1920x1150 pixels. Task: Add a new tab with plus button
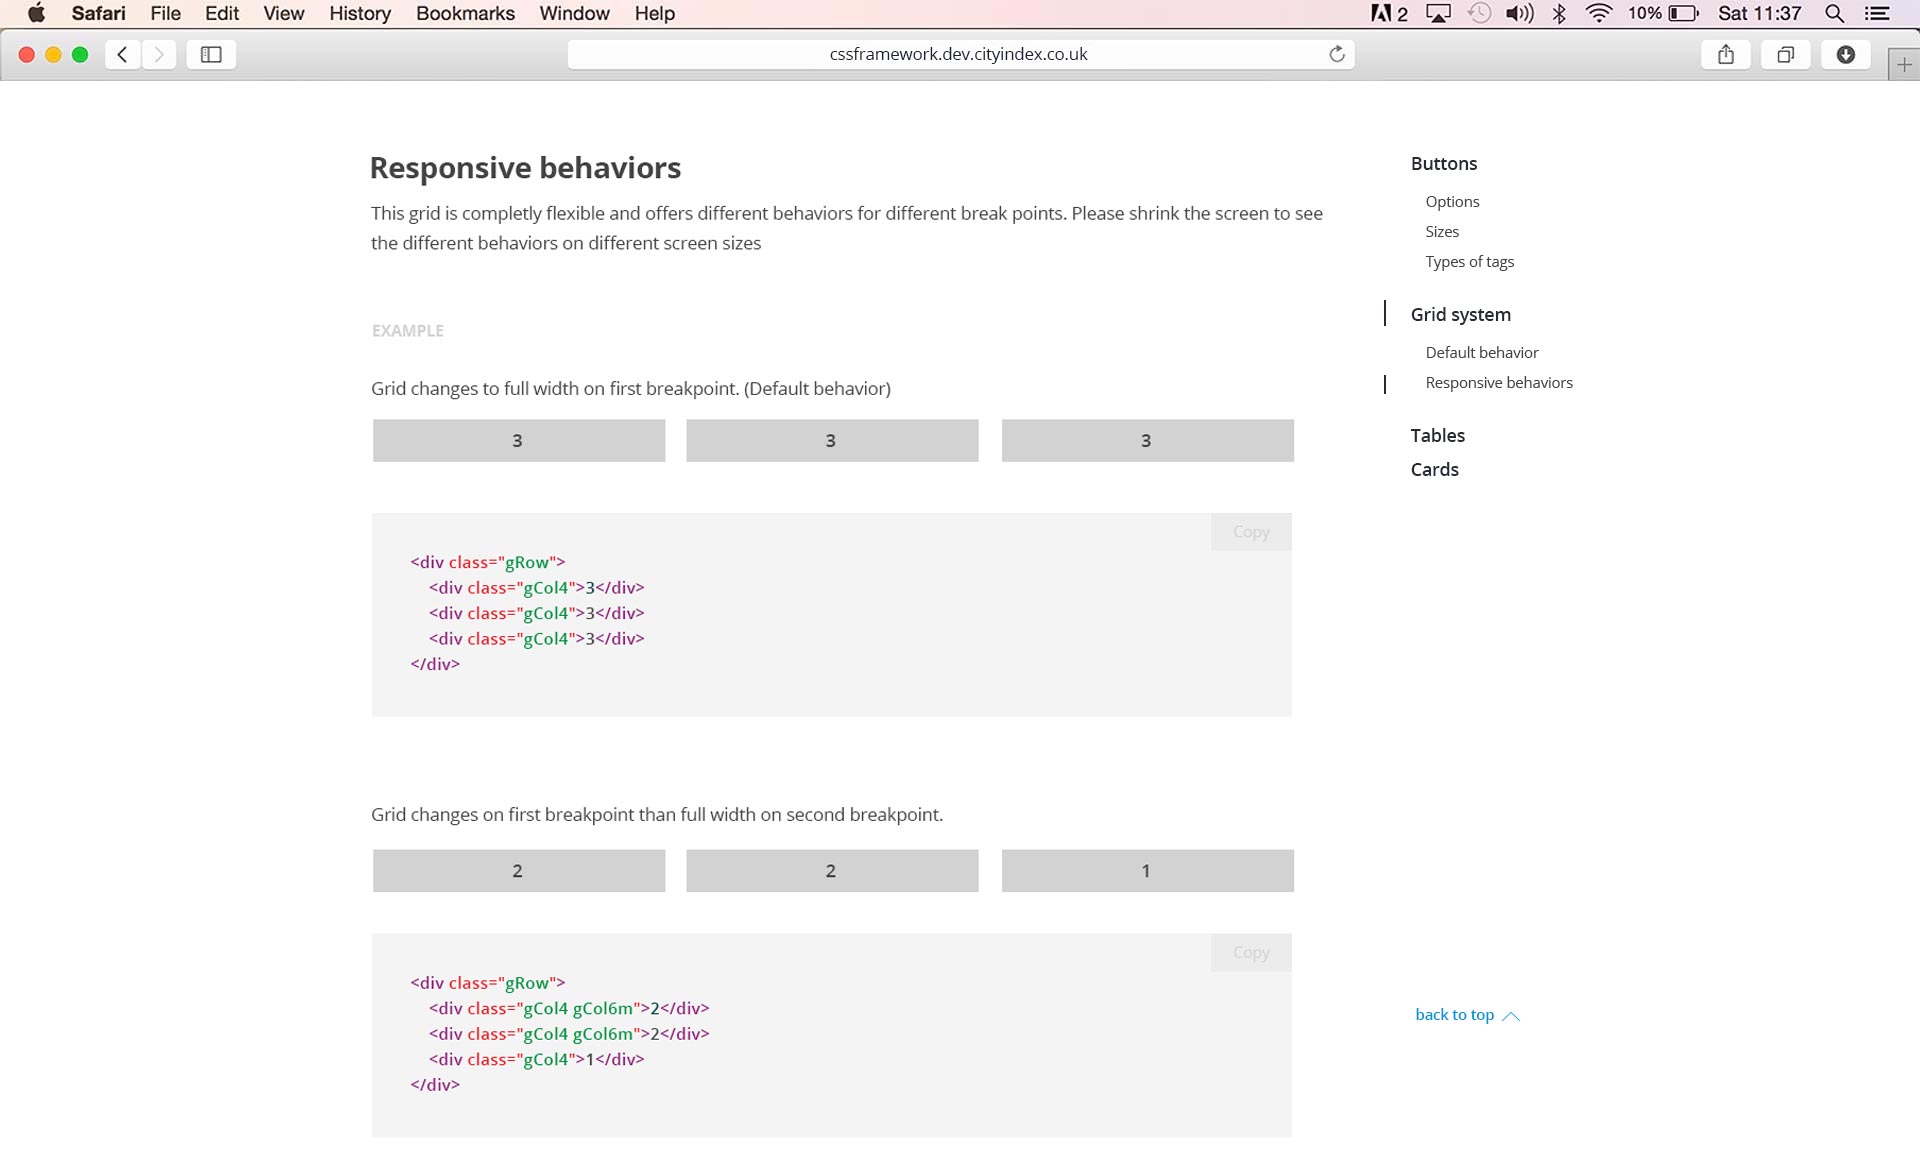pyautogui.click(x=1903, y=65)
